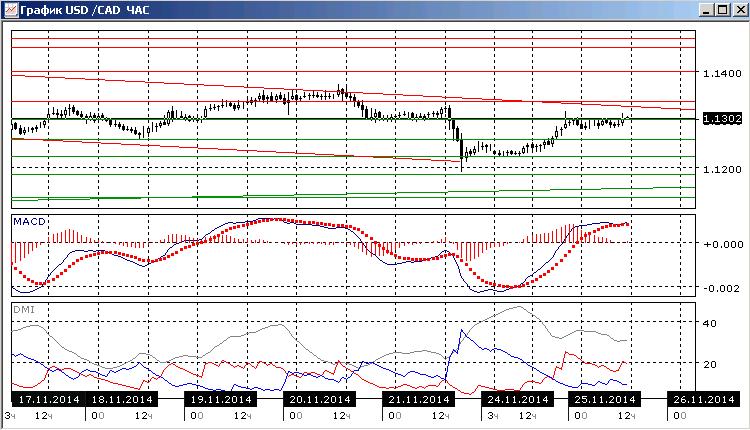Click the 1.1200 price axis label
The height and width of the screenshot is (430, 750).
(x=722, y=169)
